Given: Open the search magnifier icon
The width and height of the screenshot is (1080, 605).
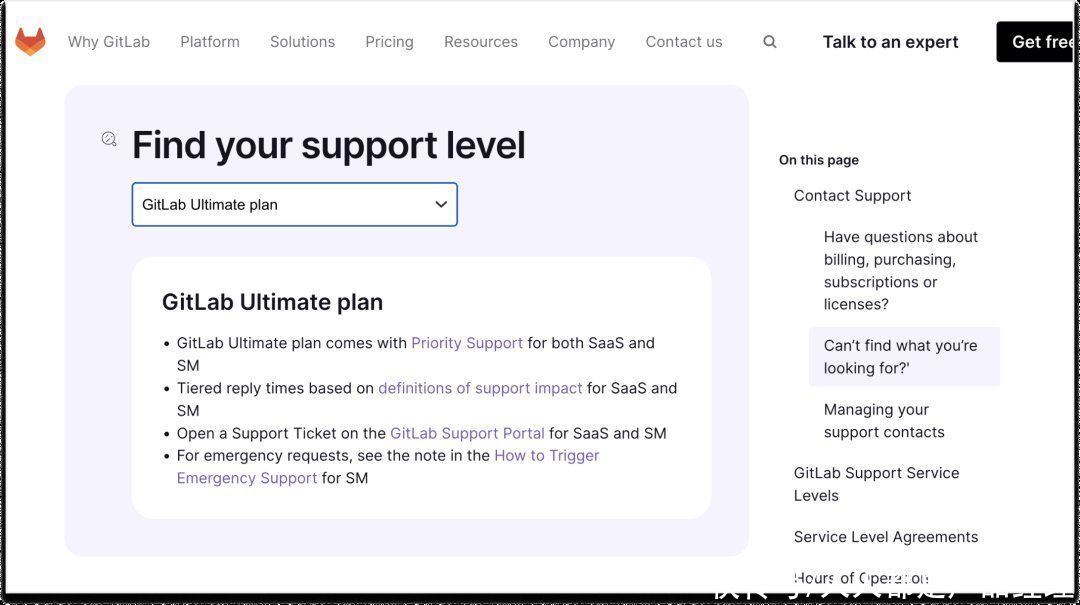Looking at the screenshot, I should [769, 42].
